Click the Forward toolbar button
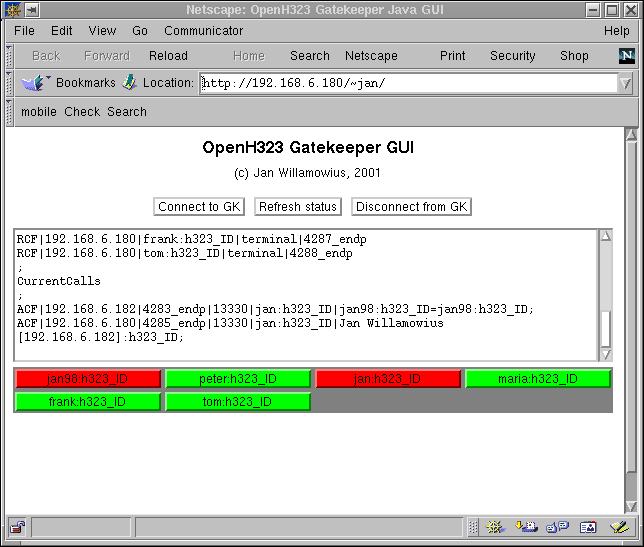Viewport: 644px width, 547px height. pos(107,56)
